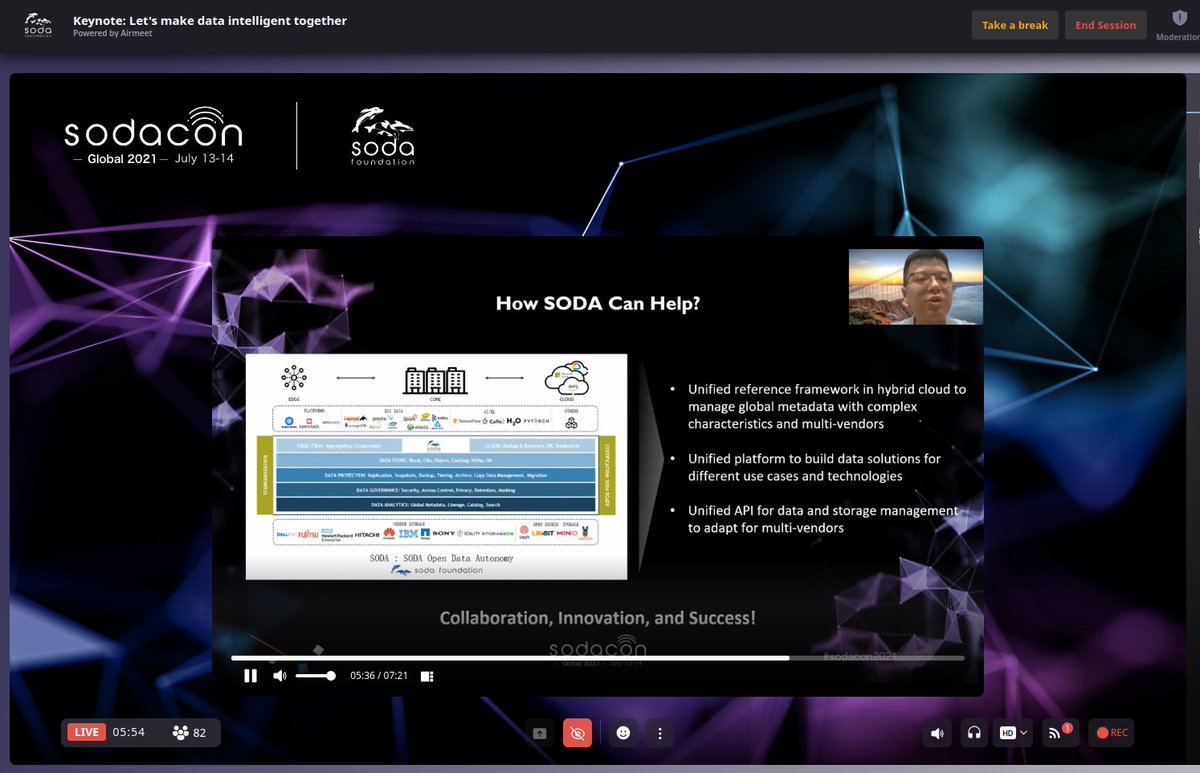The height and width of the screenshot is (773, 1200).
Task: Open the more options three-dot menu
Action: coord(659,733)
